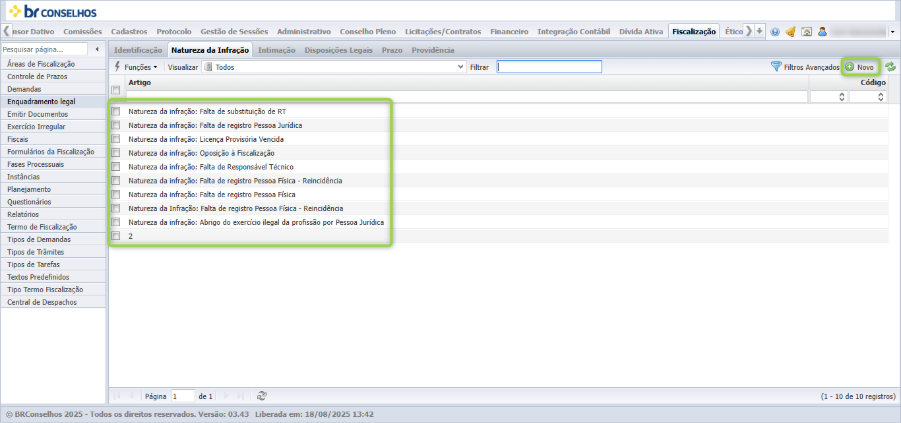
Task: Check the row labeled 2
Action: (115, 236)
